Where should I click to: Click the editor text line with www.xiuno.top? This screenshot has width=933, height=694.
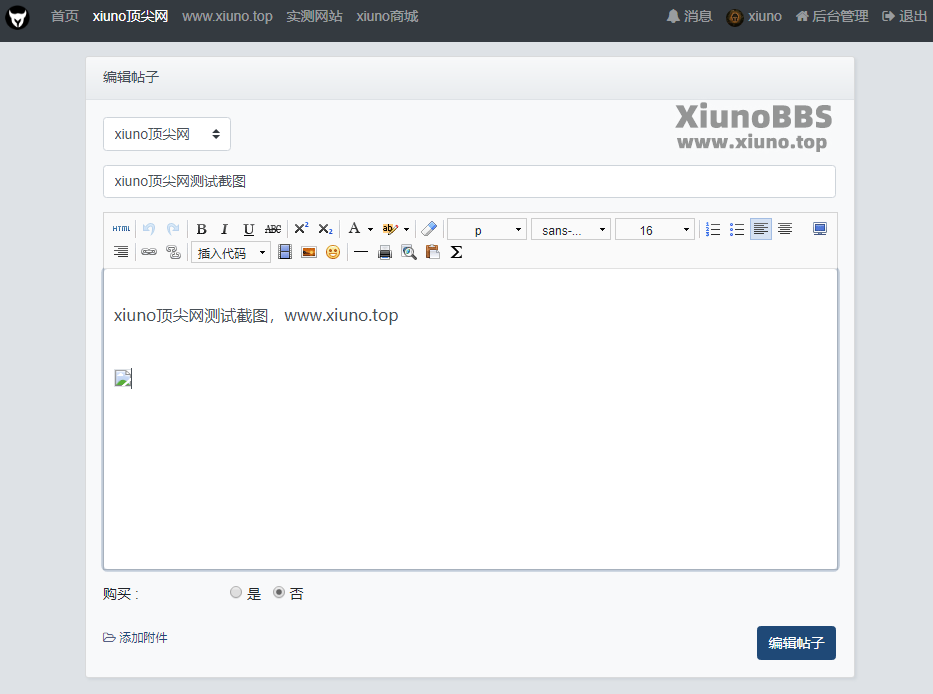point(256,315)
